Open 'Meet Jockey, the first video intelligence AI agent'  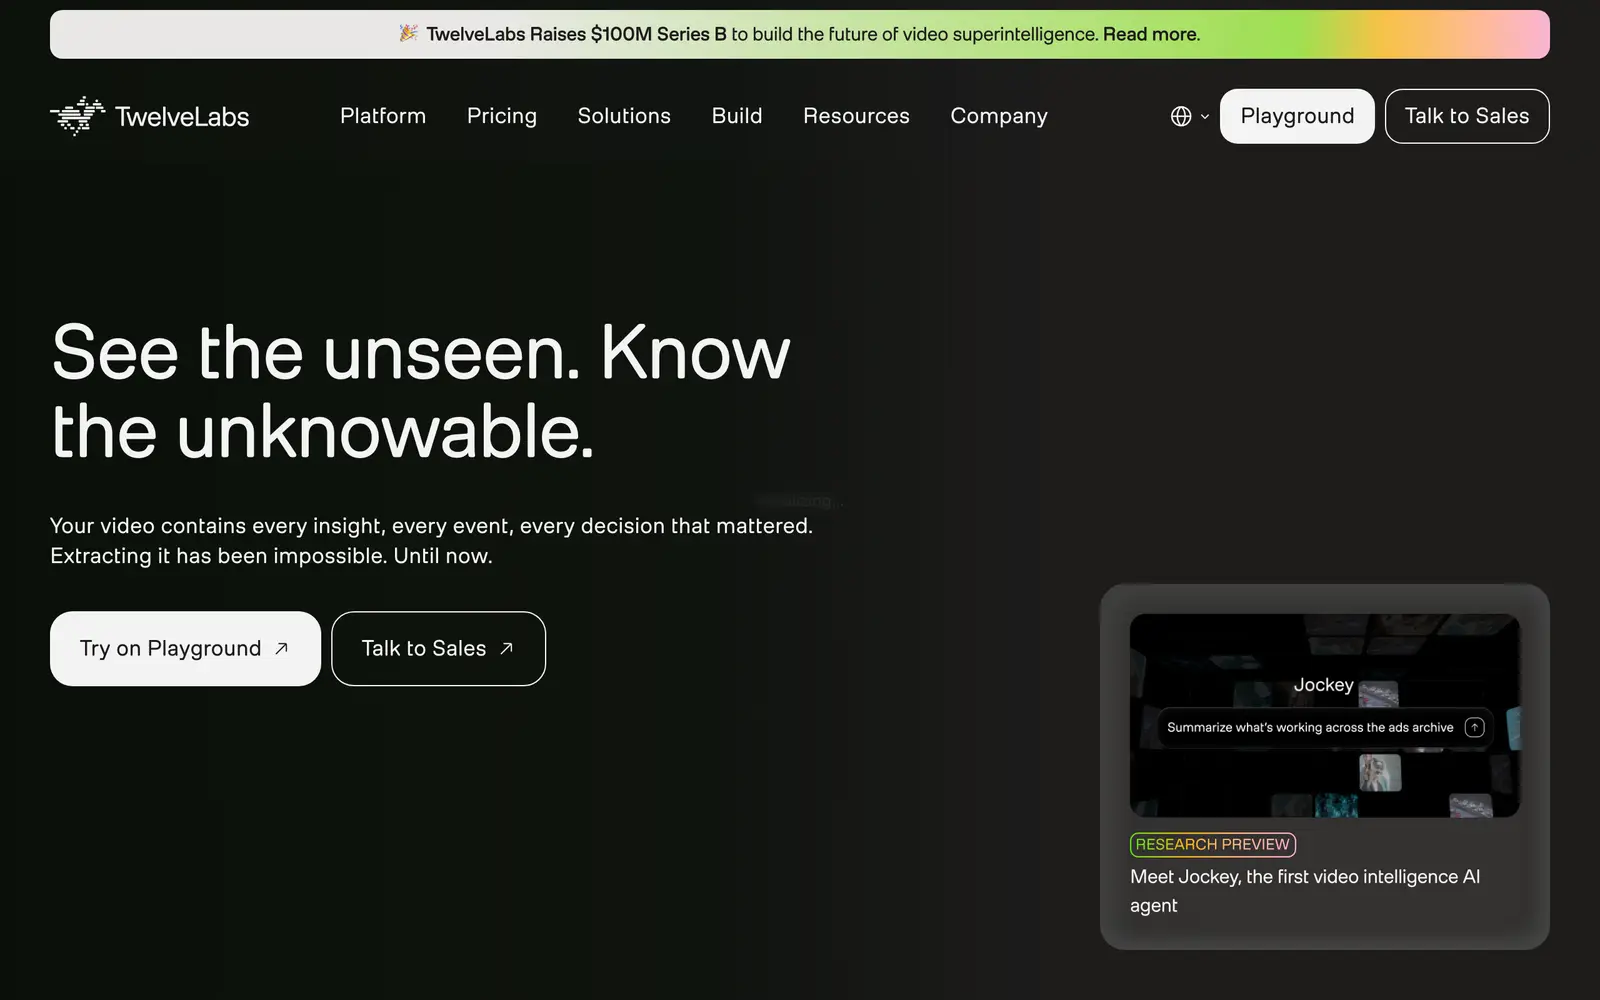tap(1305, 891)
